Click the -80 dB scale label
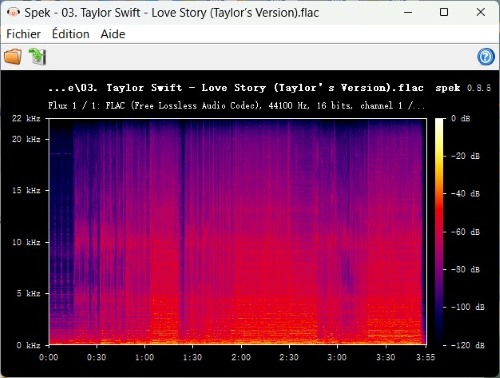 [x=465, y=269]
